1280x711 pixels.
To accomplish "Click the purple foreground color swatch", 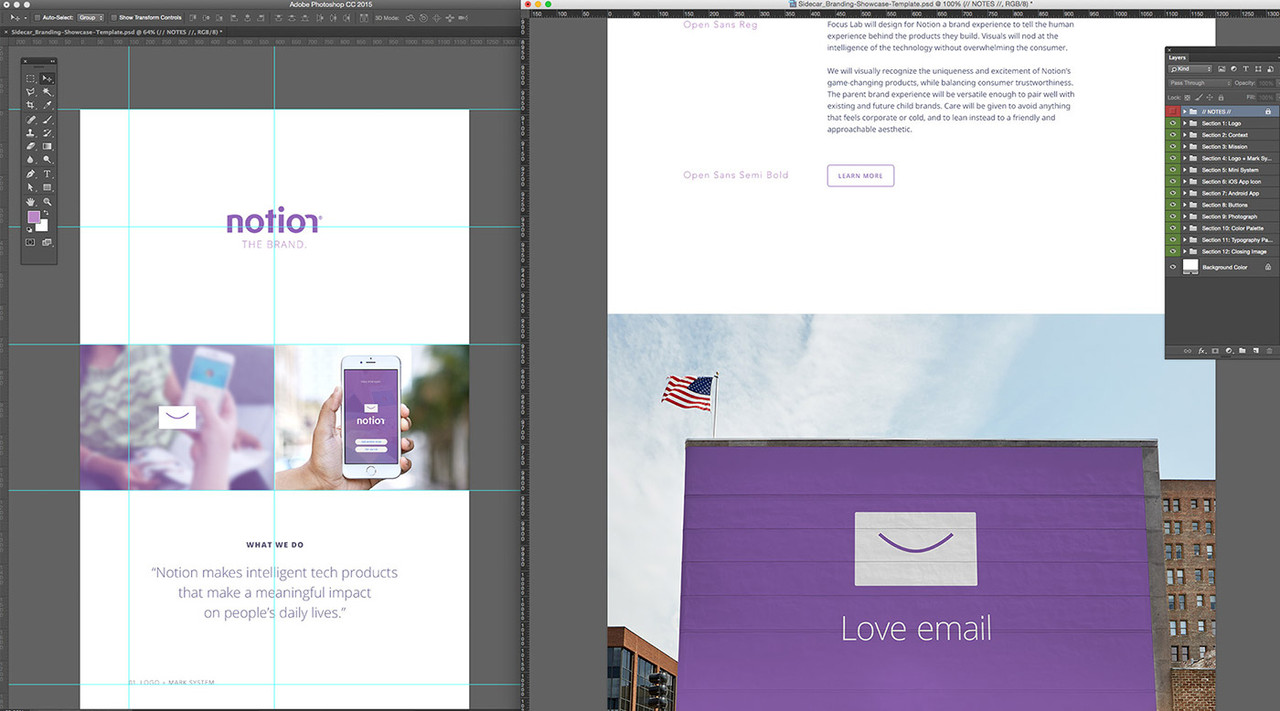I will (x=34, y=217).
